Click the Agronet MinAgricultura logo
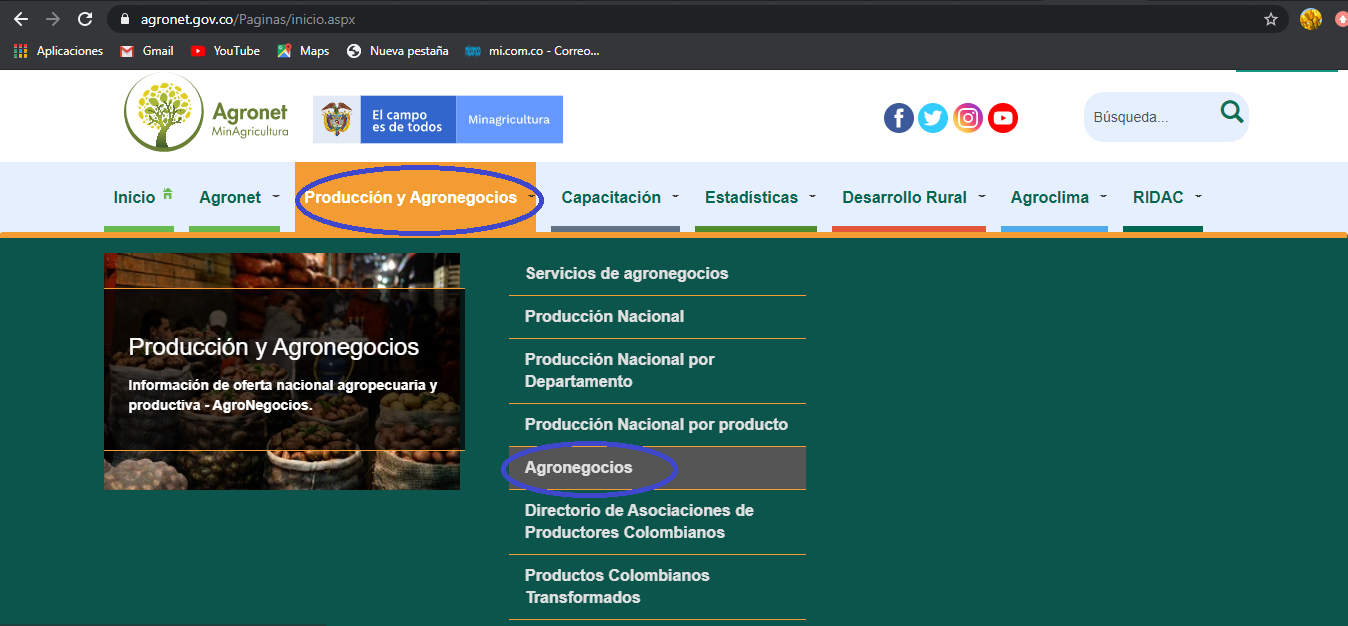Image resolution: width=1348 pixels, height=626 pixels. [205, 112]
